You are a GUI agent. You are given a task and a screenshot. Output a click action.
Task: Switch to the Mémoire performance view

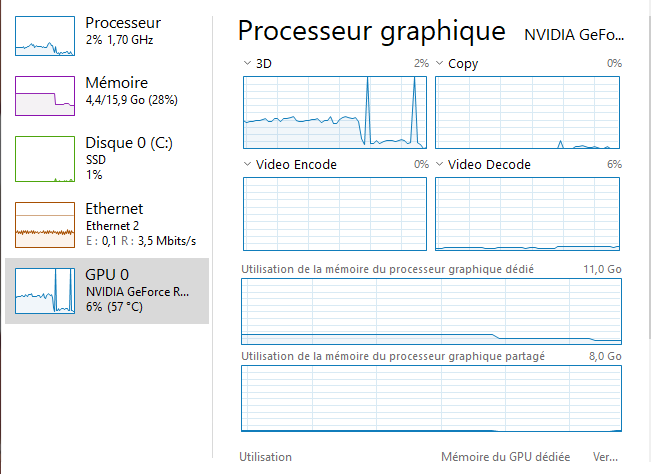117,83
